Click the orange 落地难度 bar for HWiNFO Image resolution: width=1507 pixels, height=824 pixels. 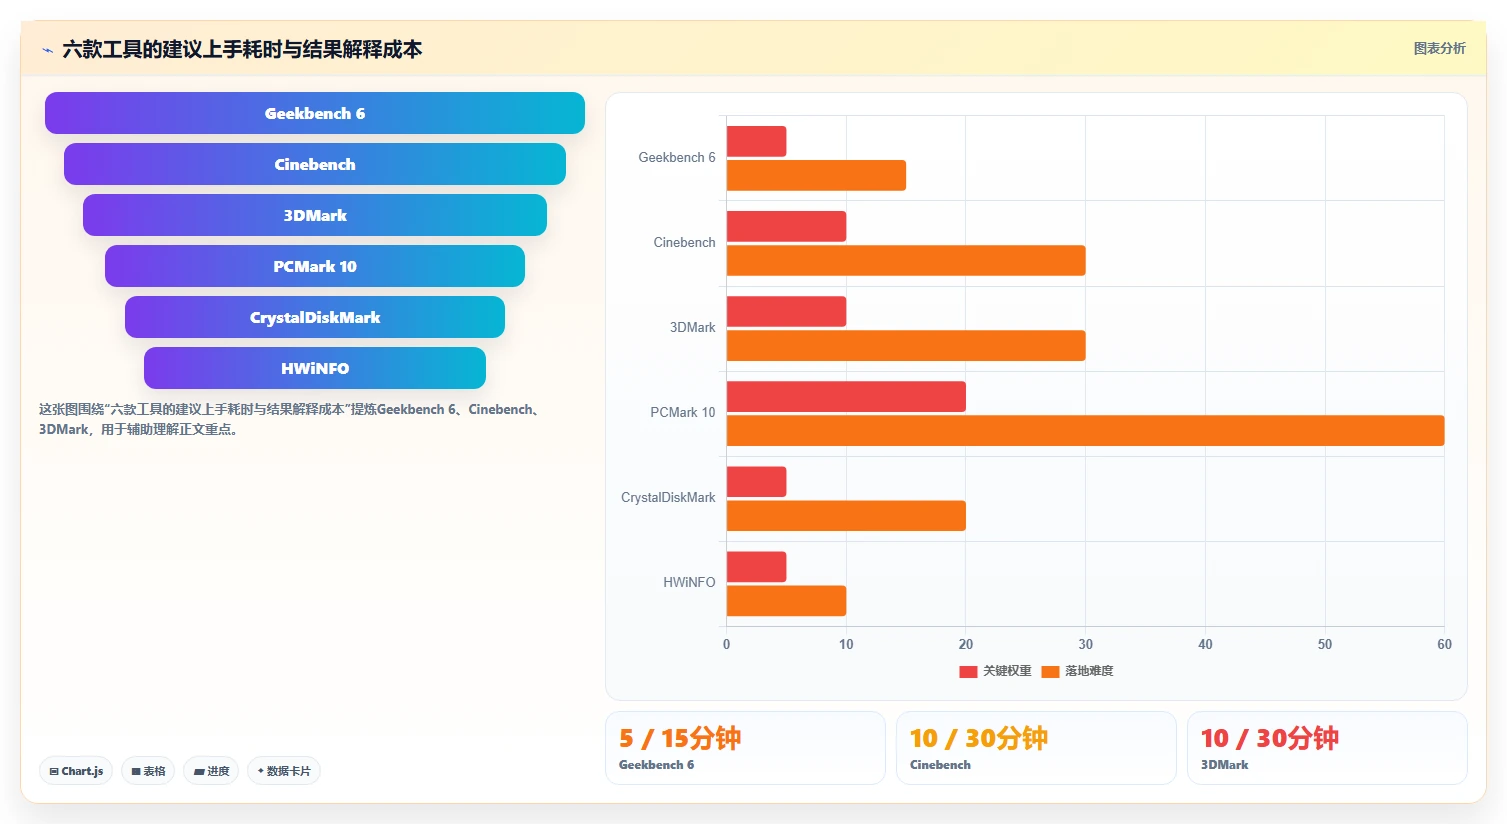[786, 600]
